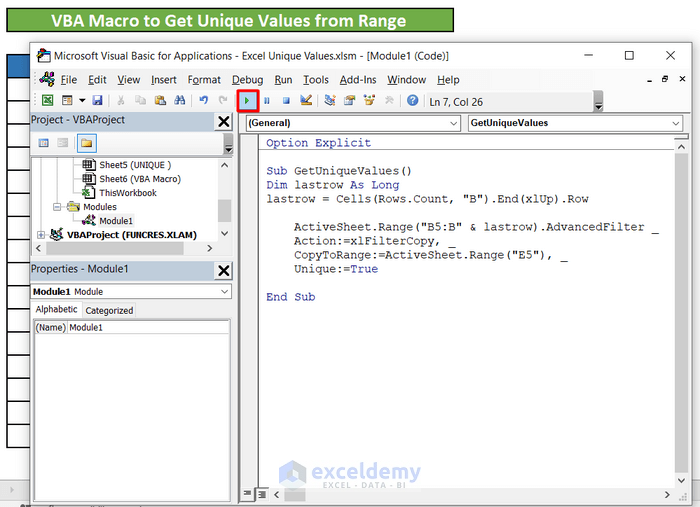Image resolution: width=700 pixels, height=507 pixels.
Task: Click the View Object icon in Project pane
Action: [x=63, y=143]
